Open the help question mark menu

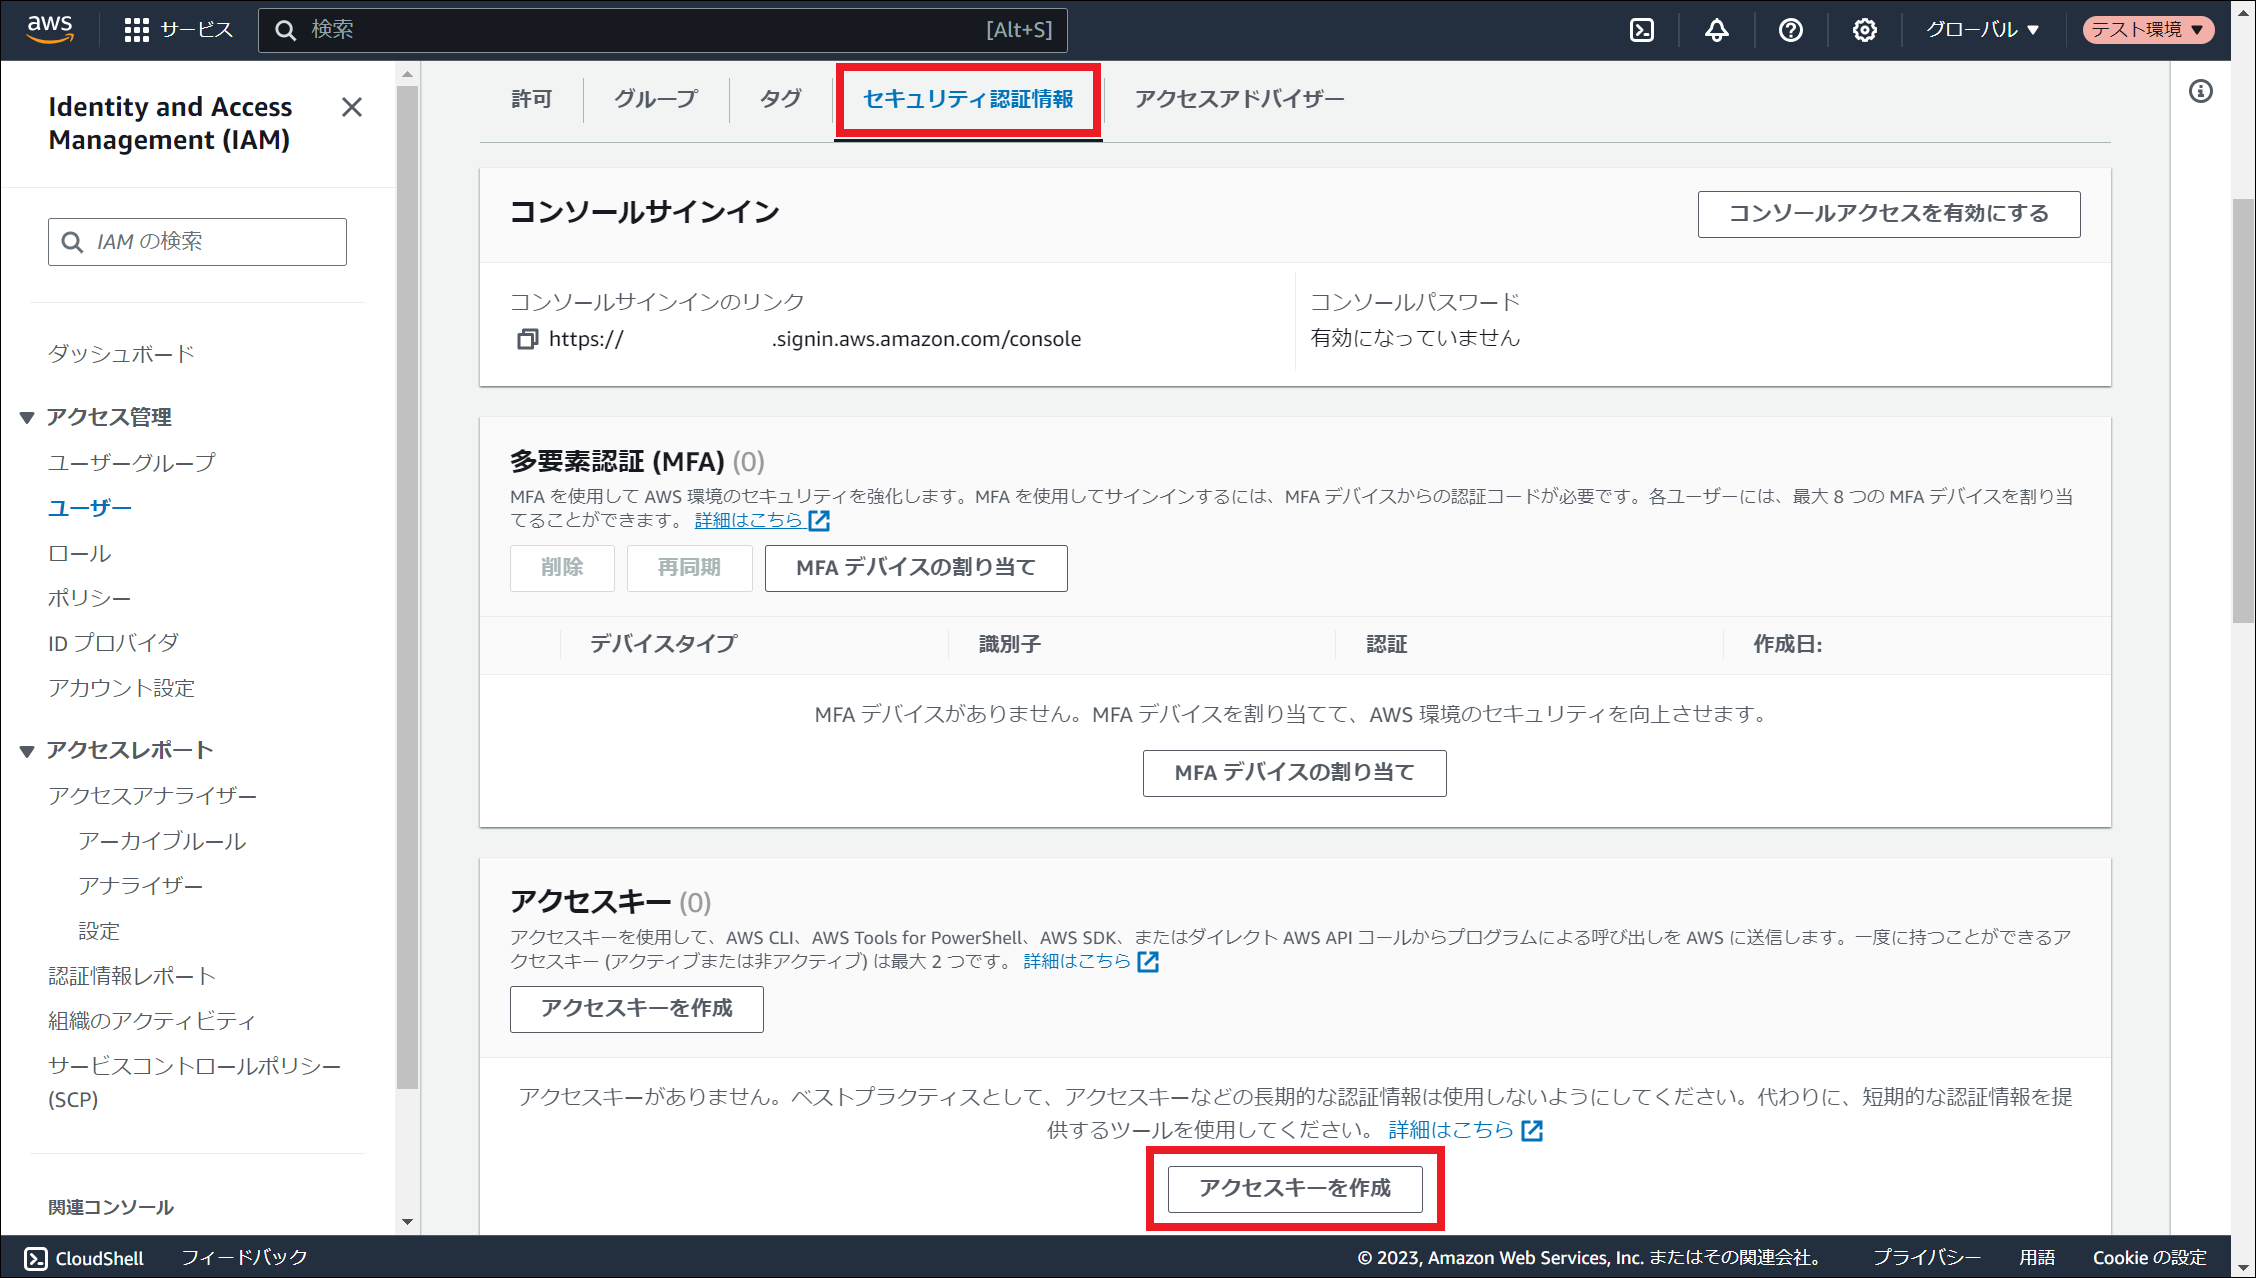[1790, 30]
